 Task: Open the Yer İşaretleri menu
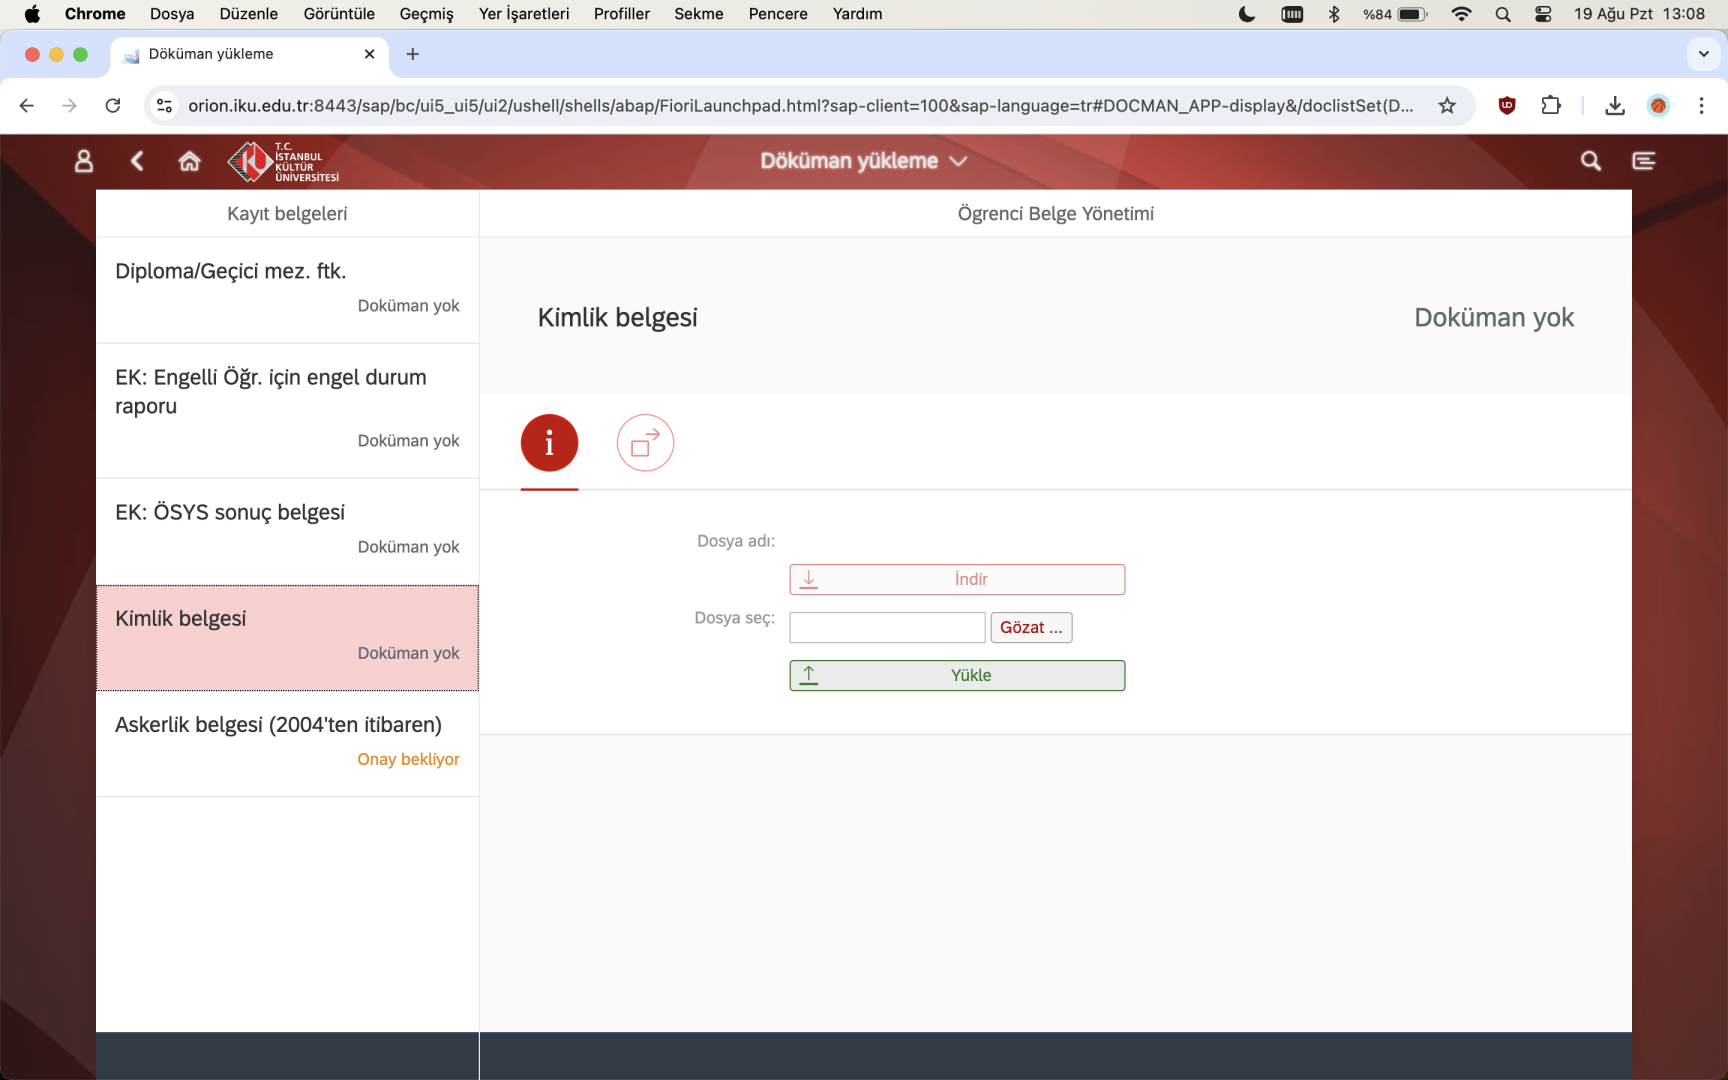(x=524, y=14)
